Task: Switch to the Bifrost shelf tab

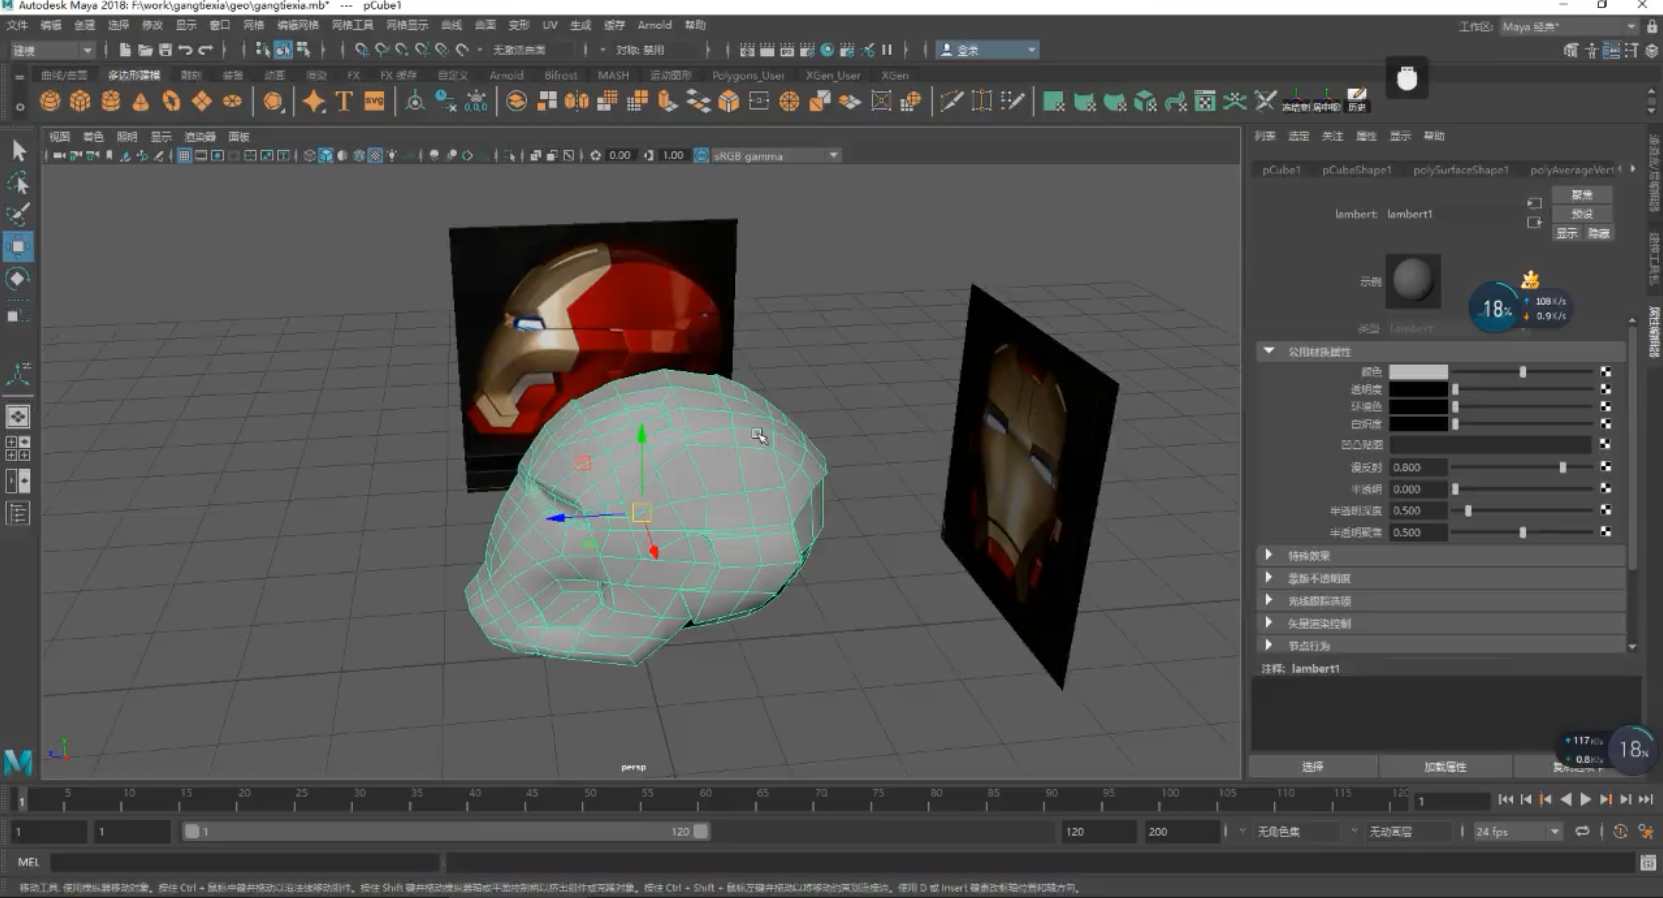Action: [x=561, y=75]
